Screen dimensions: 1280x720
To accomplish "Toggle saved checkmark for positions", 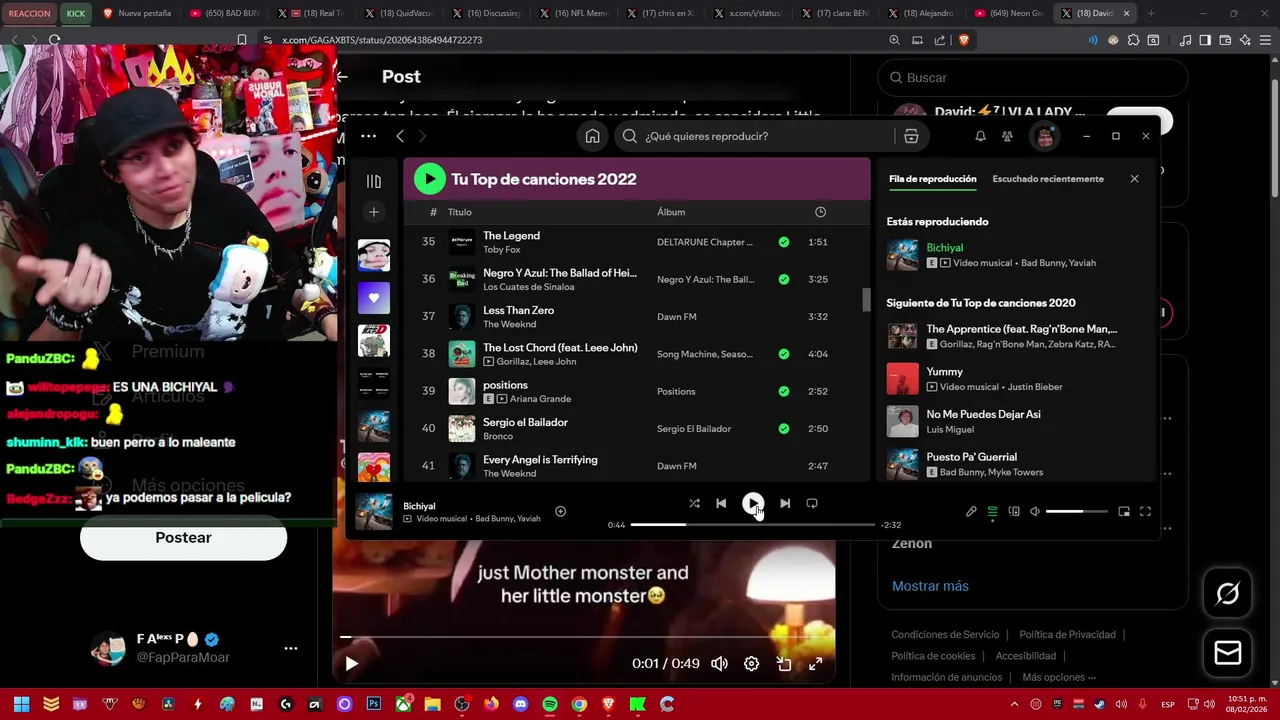I will click(x=784, y=391).
